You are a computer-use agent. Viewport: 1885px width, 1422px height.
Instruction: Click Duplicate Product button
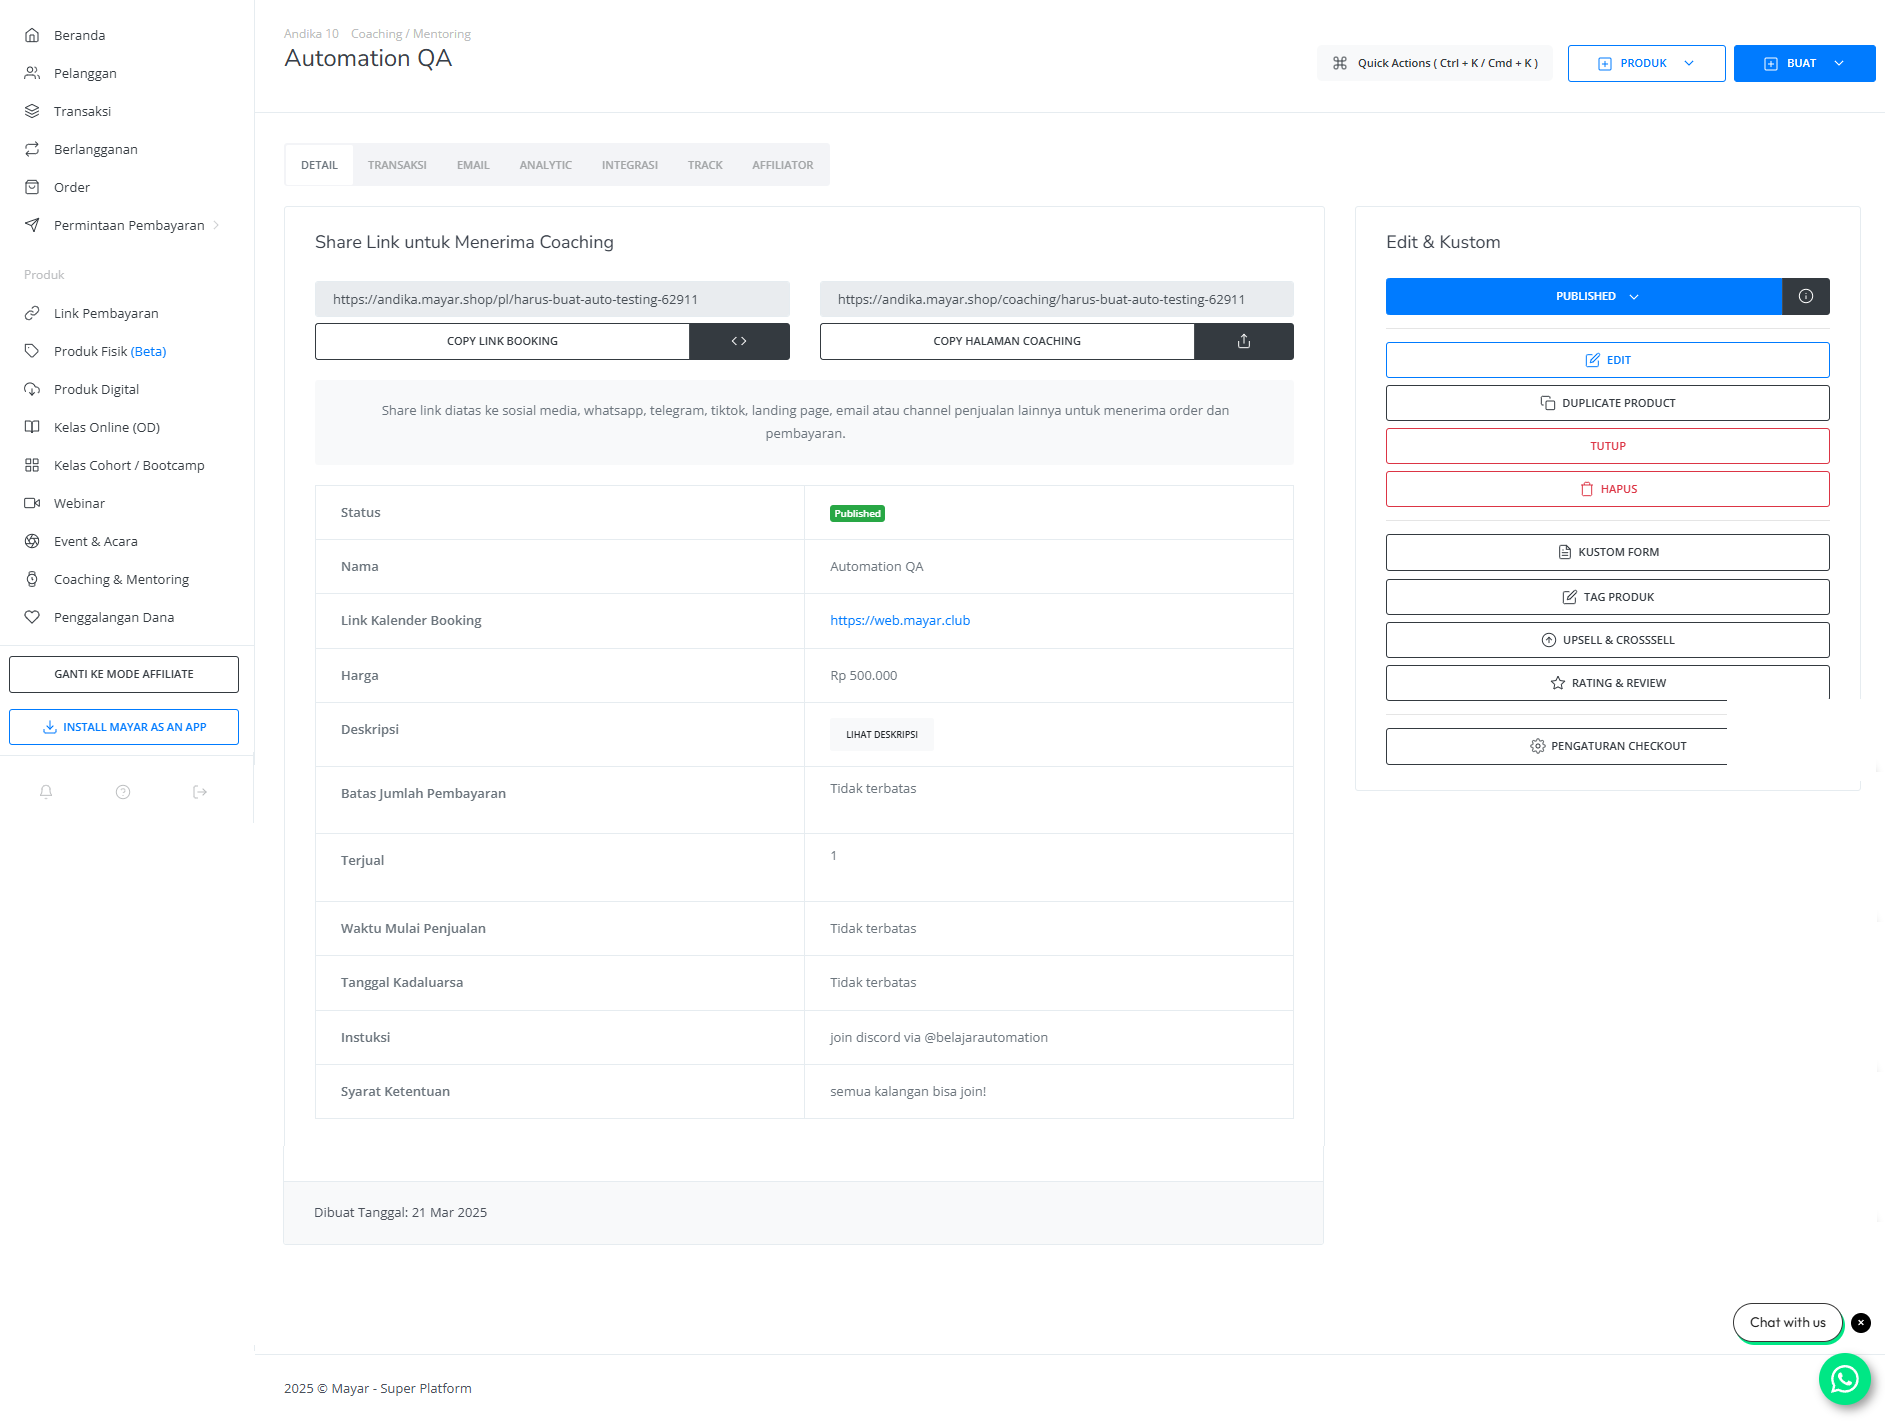[x=1608, y=403]
